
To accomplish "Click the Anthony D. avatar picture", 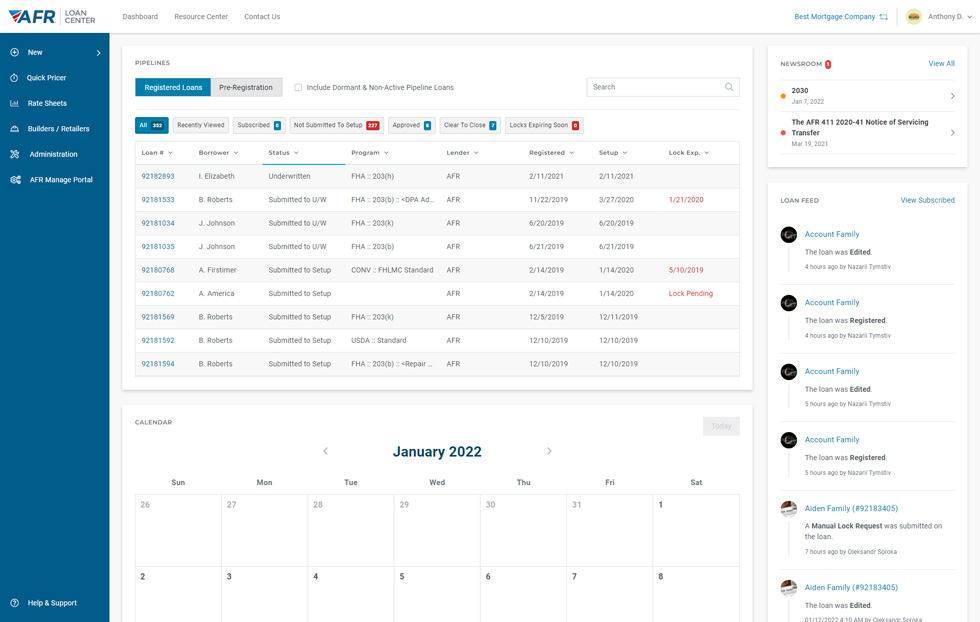I will pyautogui.click(x=914, y=17).
